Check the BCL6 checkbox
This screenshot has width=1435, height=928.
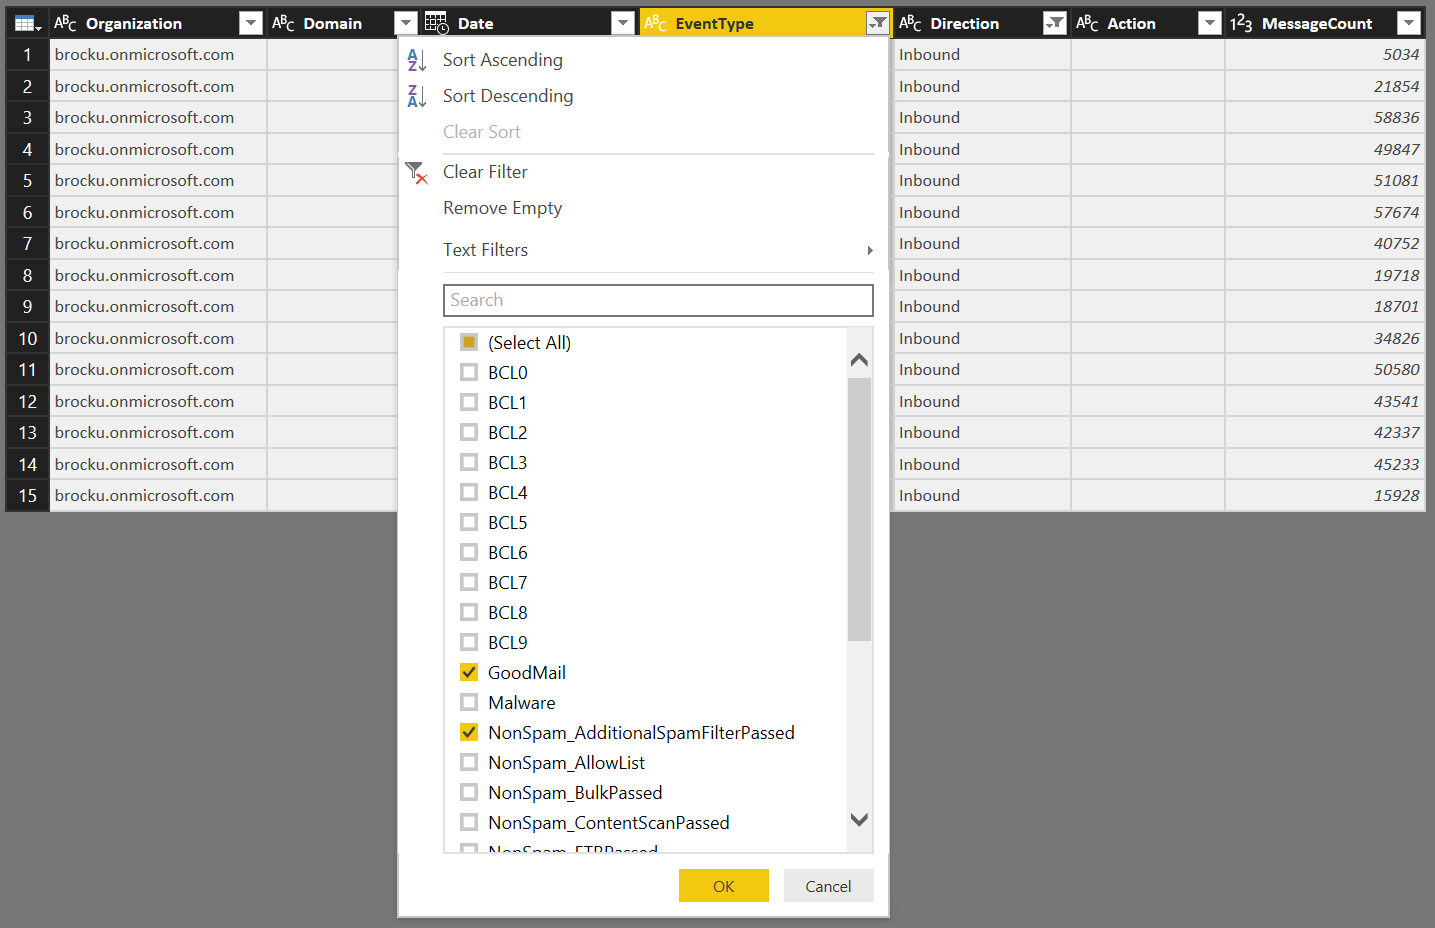[x=469, y=552]
